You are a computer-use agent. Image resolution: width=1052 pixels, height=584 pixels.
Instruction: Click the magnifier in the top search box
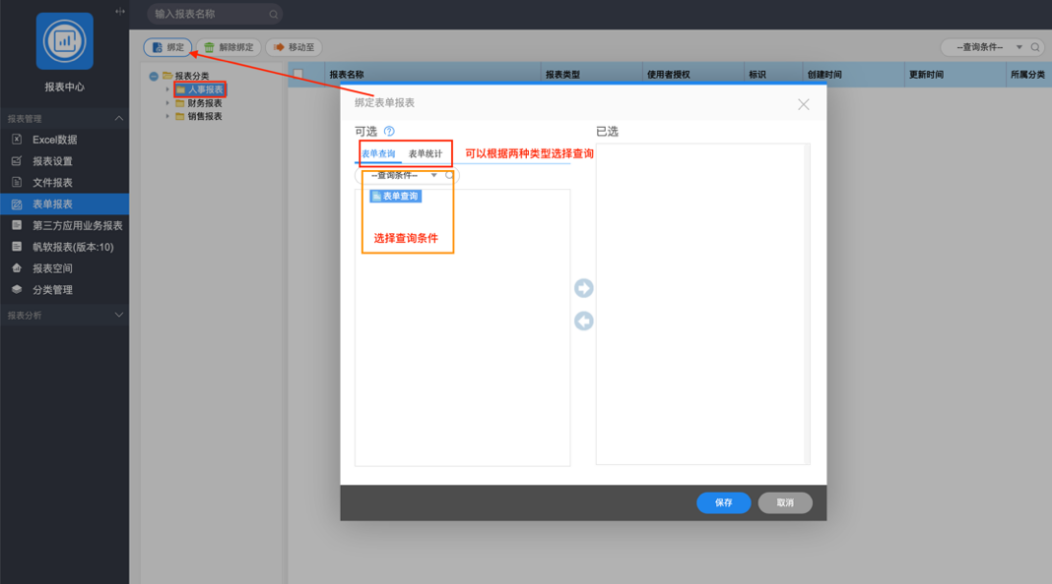pos(273,14)
